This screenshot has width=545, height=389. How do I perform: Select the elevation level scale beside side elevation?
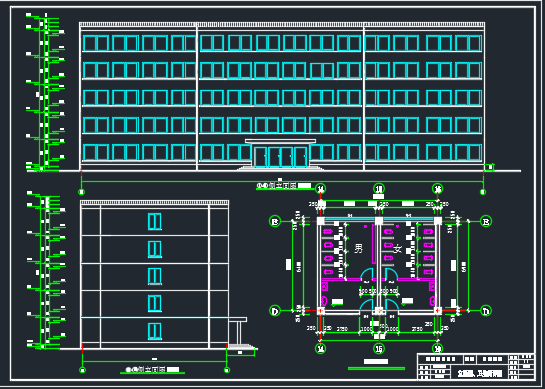click(46, 270)
